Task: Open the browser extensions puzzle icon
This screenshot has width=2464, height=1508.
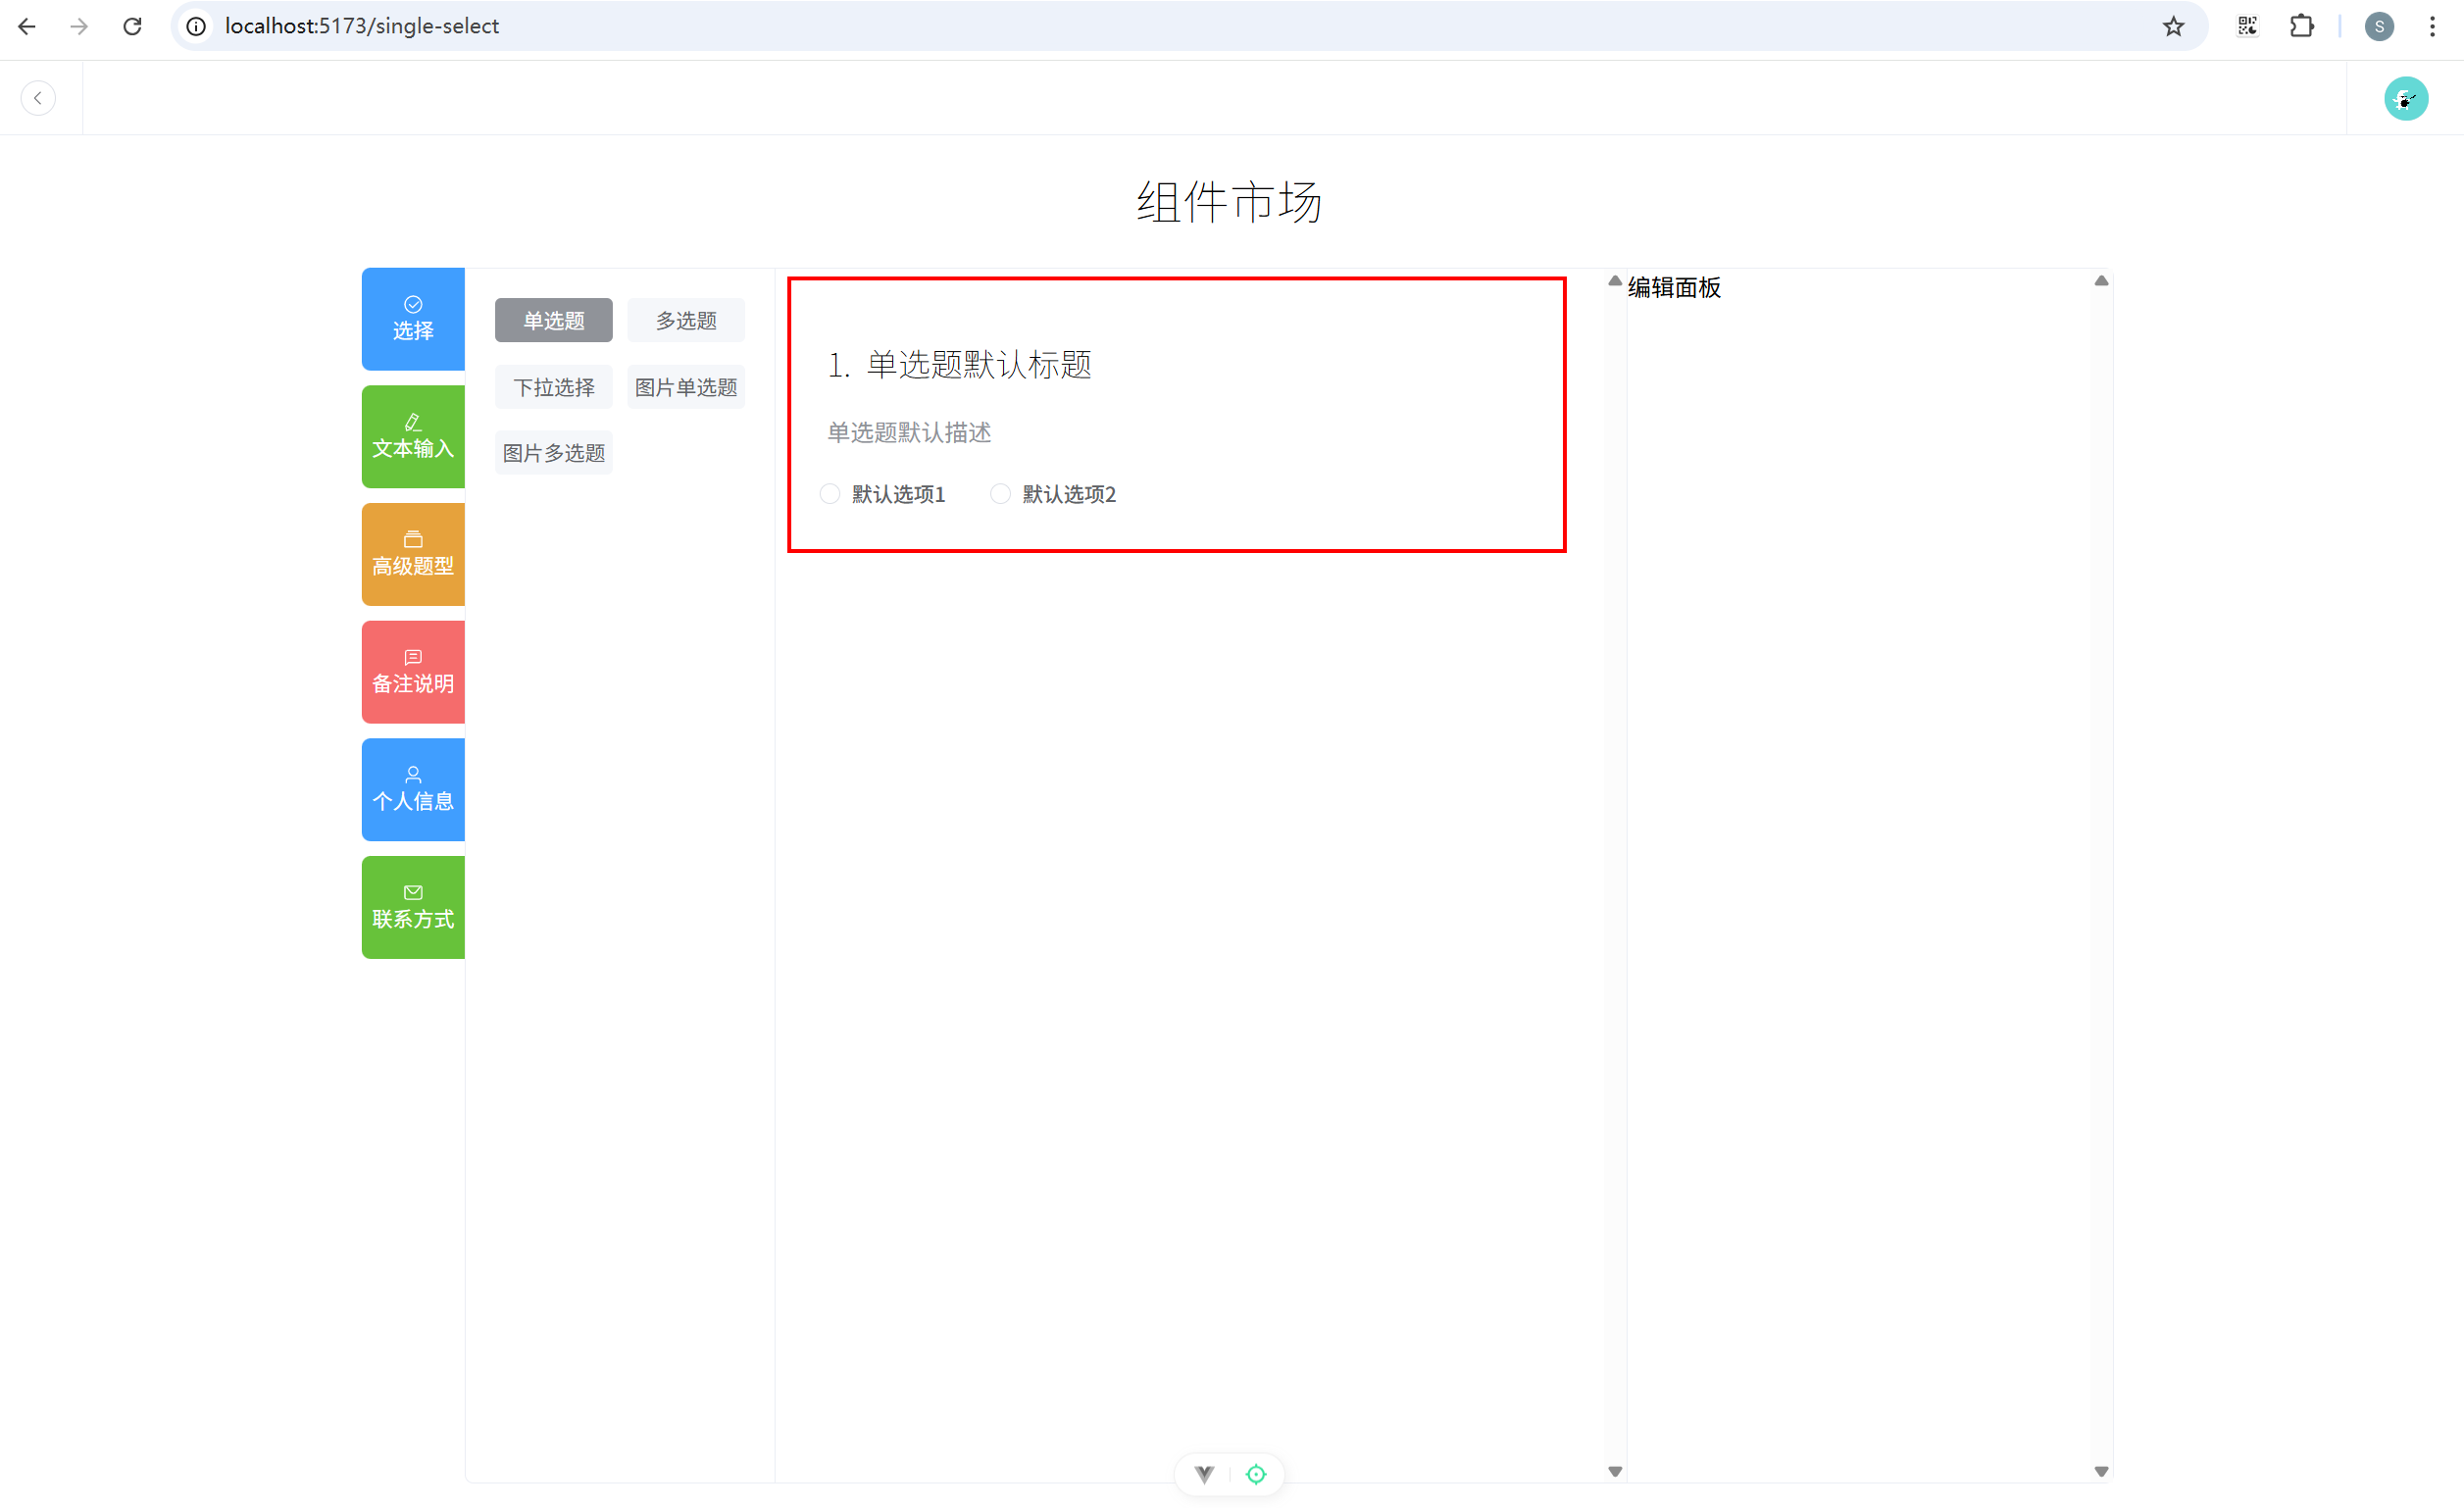Action: [2301, 26]
